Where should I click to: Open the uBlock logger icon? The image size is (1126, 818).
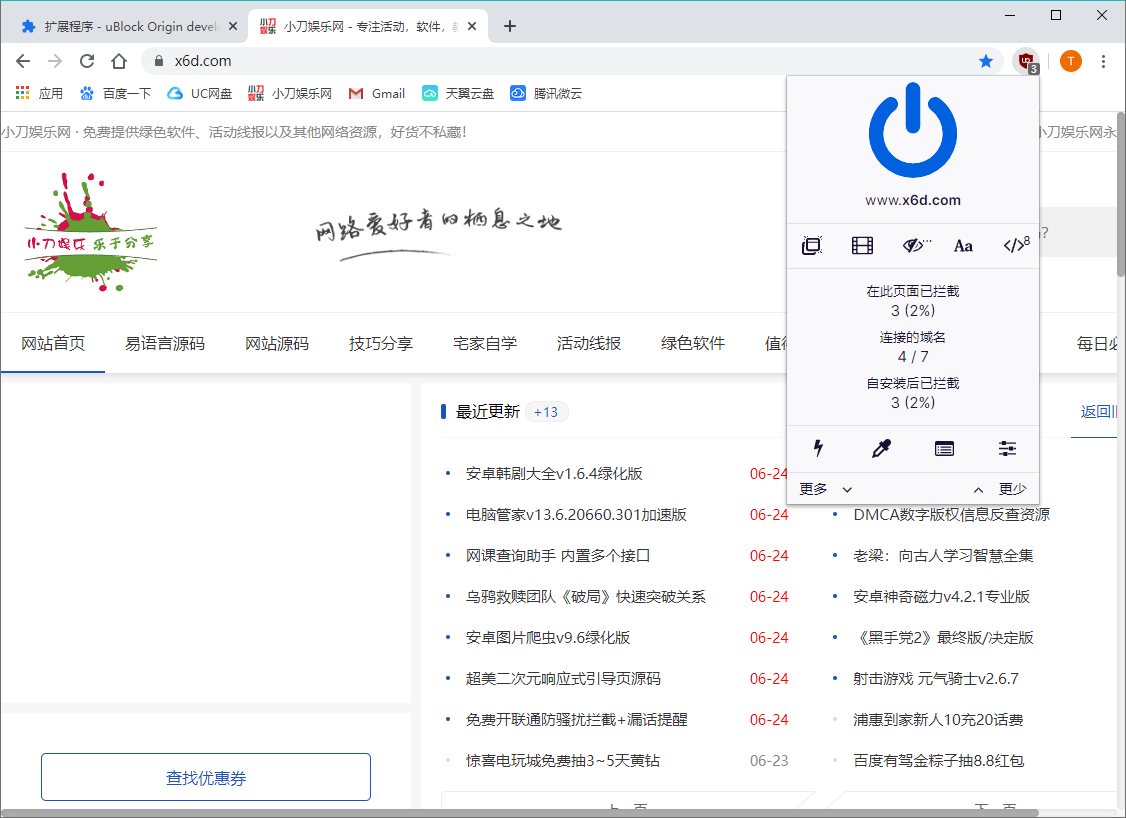pos(944,449)
